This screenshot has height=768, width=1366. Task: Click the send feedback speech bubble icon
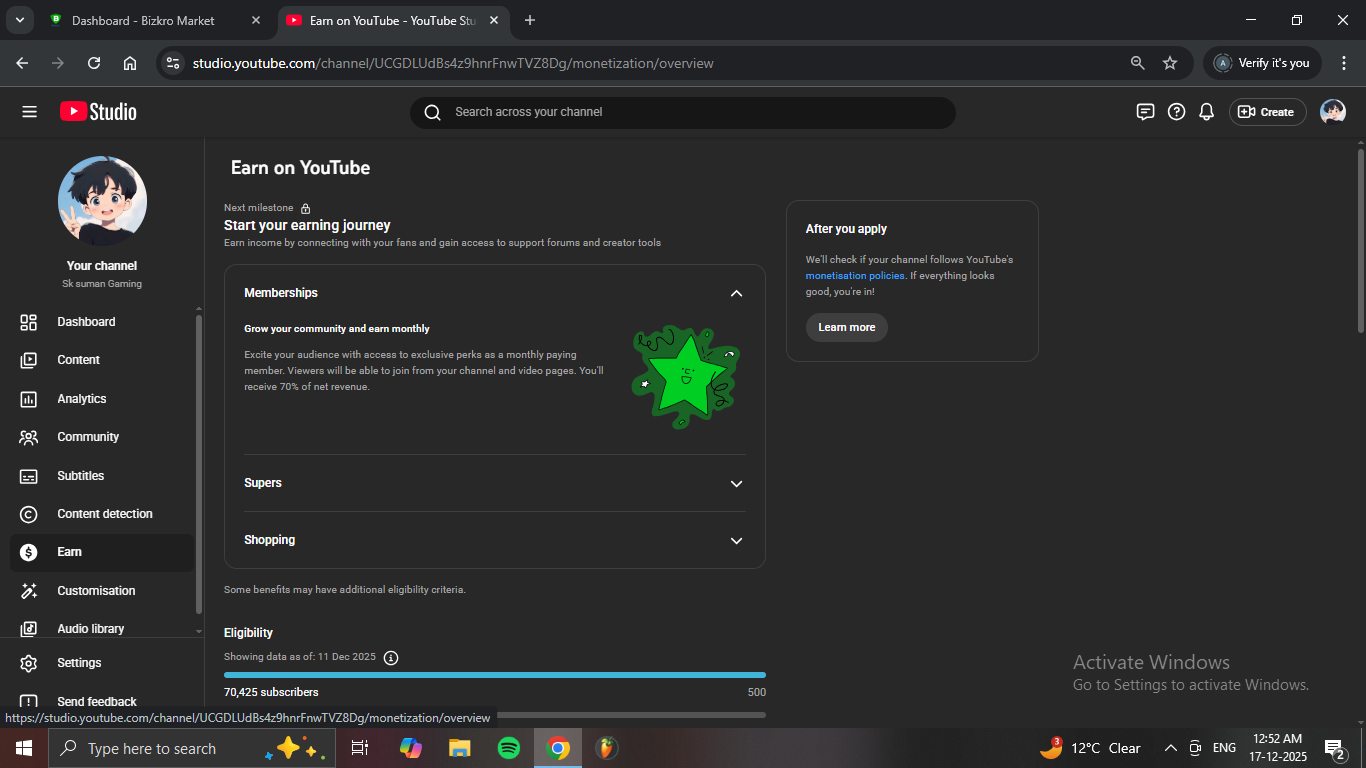pyautogui.click(x=1145, y=112)
